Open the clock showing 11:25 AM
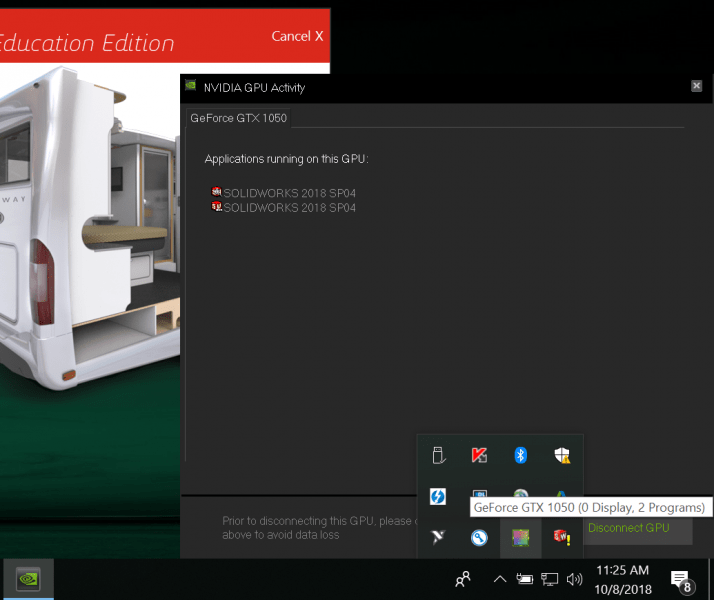 (622, 579)
